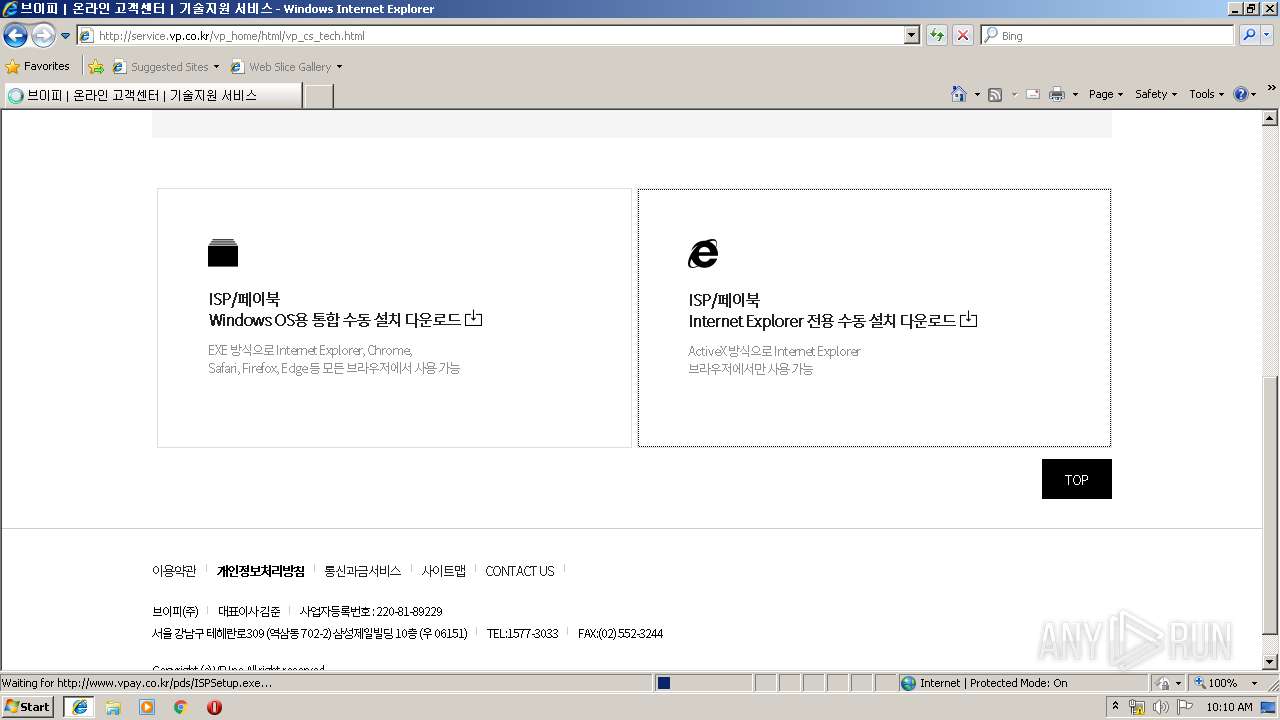Open the Favorites star button
The width and height of the screenshot is (1280, 720).
pos(37,66)
